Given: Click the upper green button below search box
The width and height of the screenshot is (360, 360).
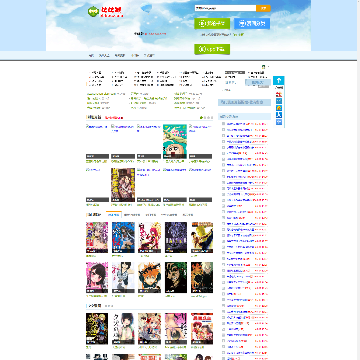Looking at the screenshot, I should 212,24.
